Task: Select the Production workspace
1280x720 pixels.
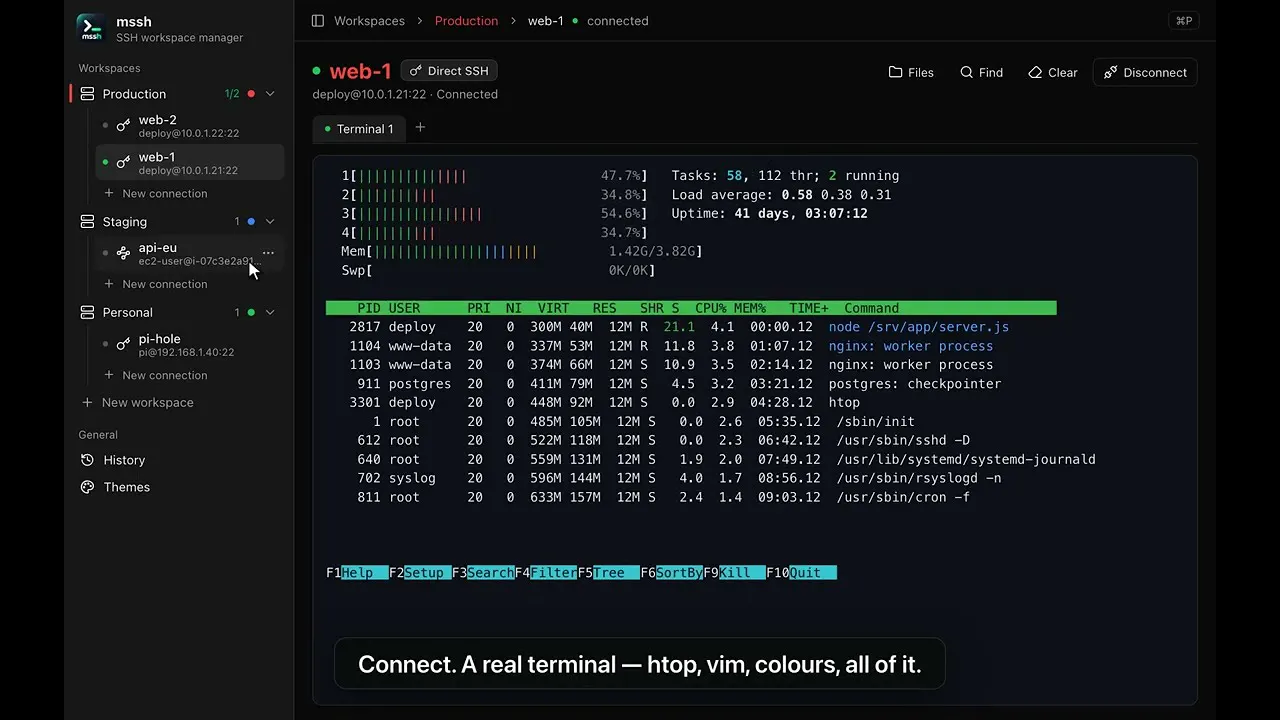Action: click(x=134, y=94)
